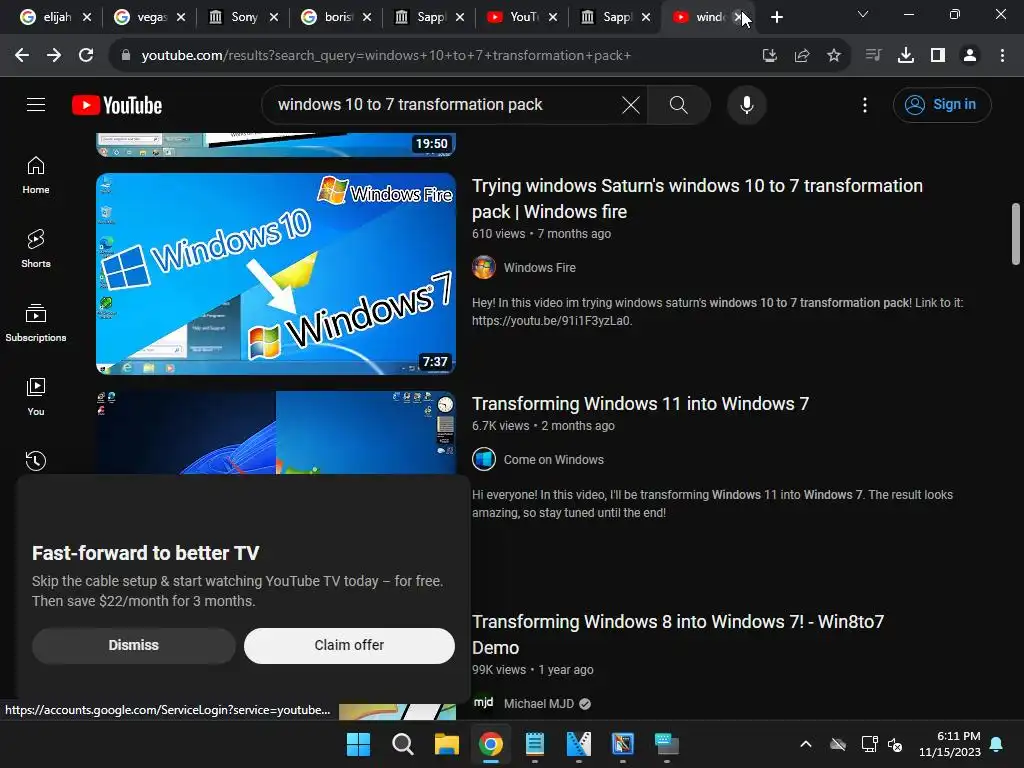The image size is (1024, 768).
Task: Click the muted volume tray icon
Action: pos(895,744)
